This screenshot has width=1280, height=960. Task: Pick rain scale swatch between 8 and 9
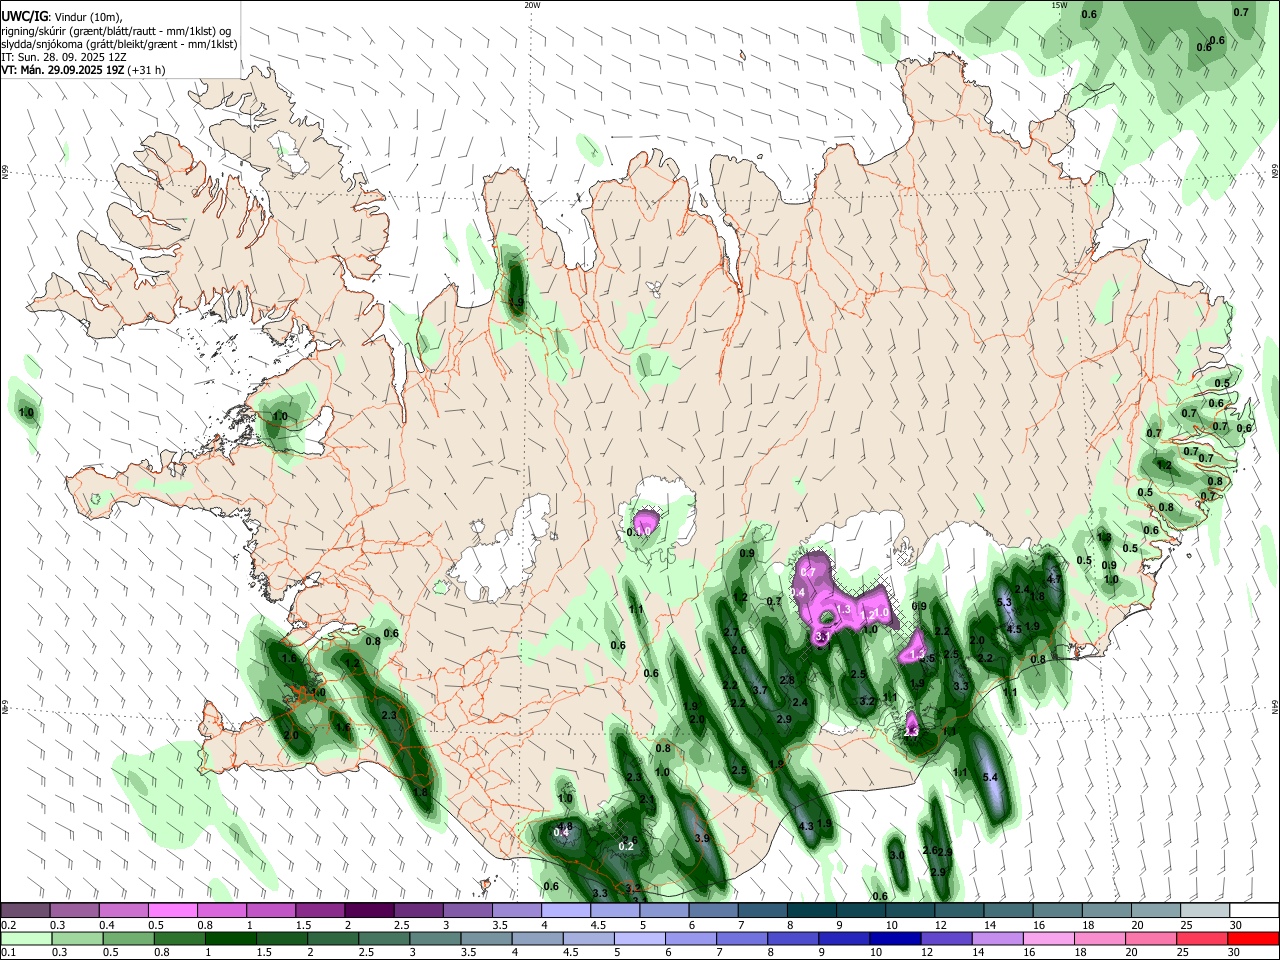[793, 938]
